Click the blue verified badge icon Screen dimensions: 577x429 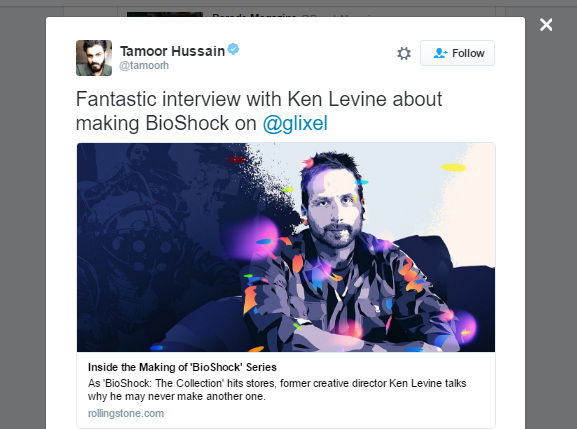coord(233,49)
